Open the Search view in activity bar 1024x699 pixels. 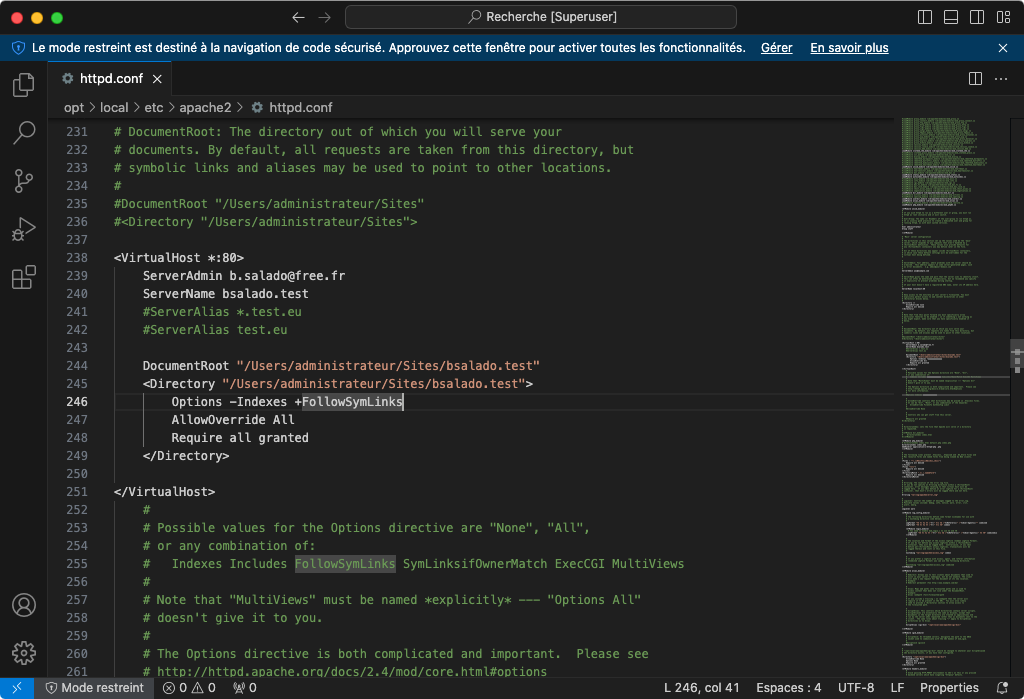coord(23,132)
